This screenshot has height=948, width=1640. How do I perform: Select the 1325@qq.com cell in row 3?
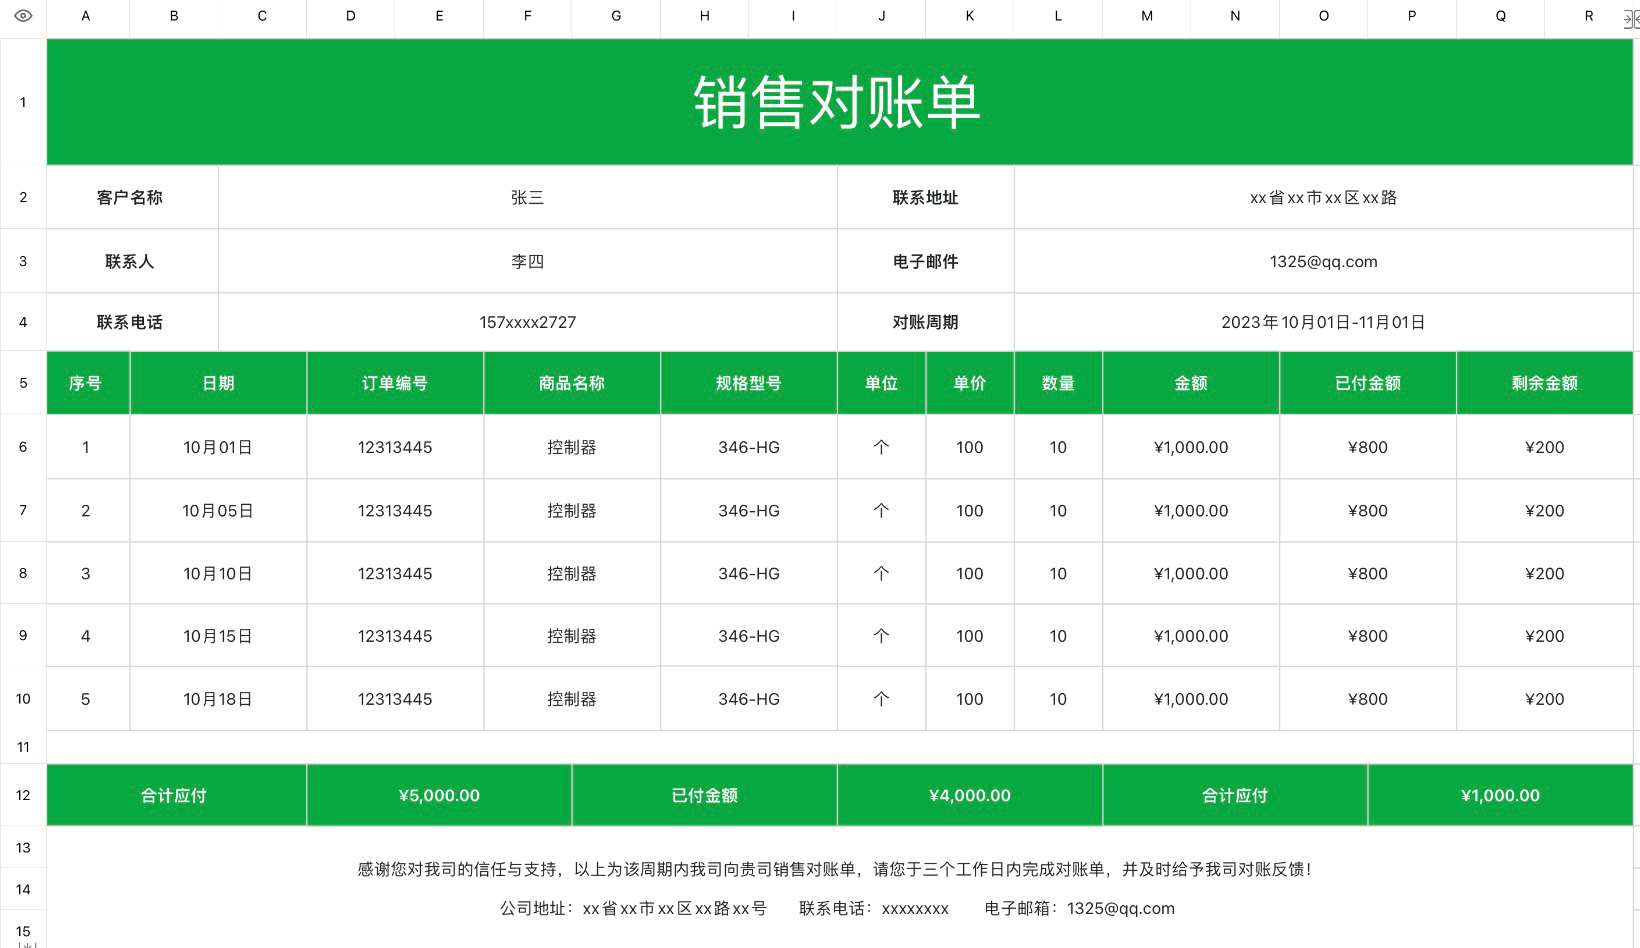(1323, 261)
